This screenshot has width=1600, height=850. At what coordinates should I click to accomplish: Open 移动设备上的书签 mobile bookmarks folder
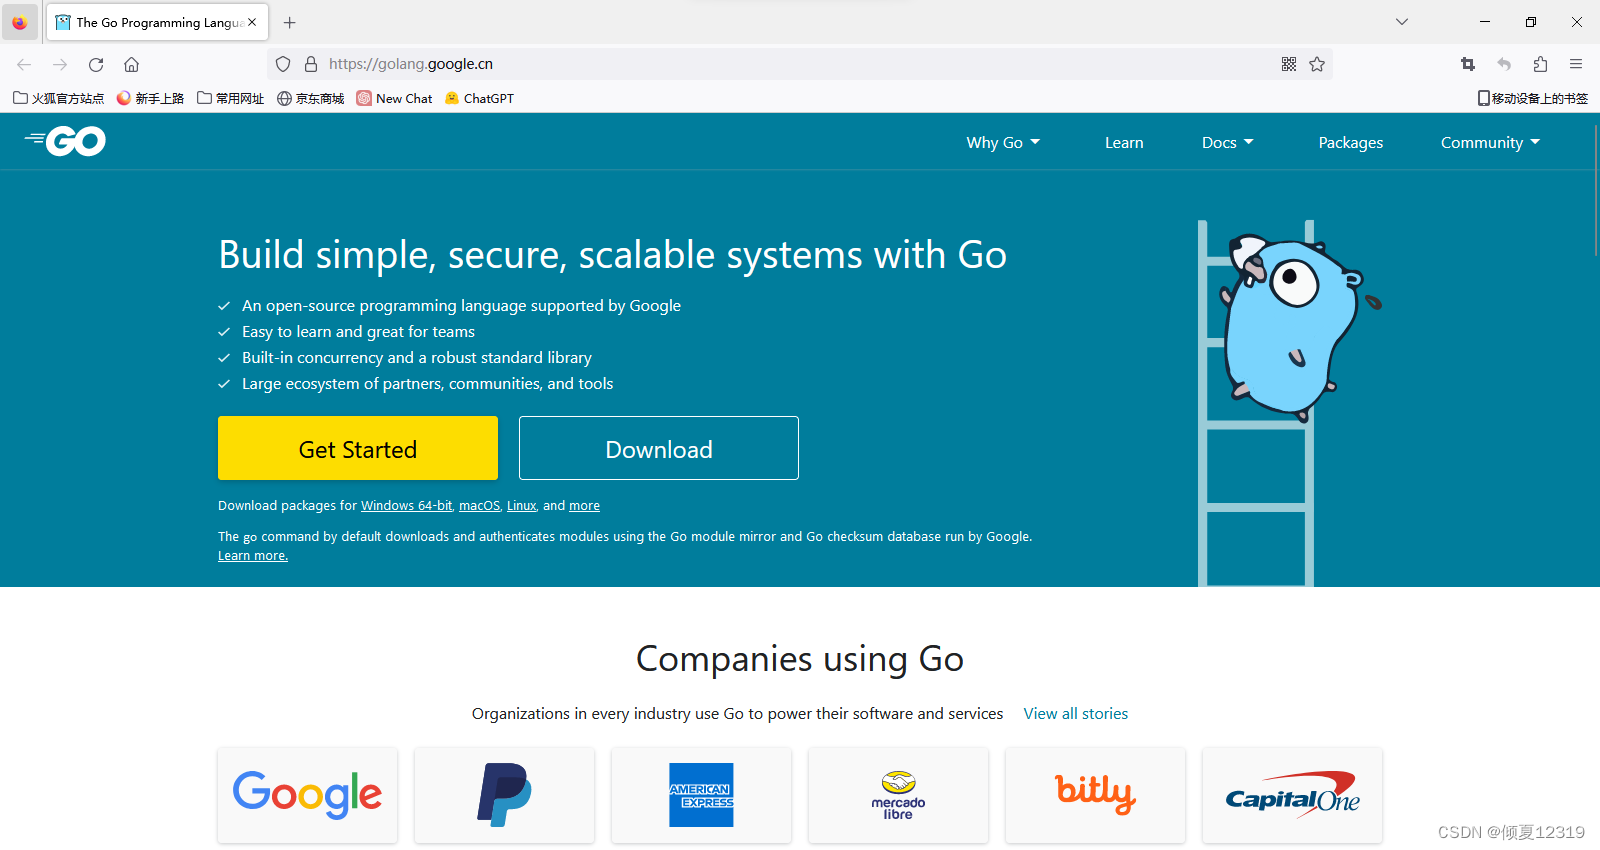(x=1533, y=98)
